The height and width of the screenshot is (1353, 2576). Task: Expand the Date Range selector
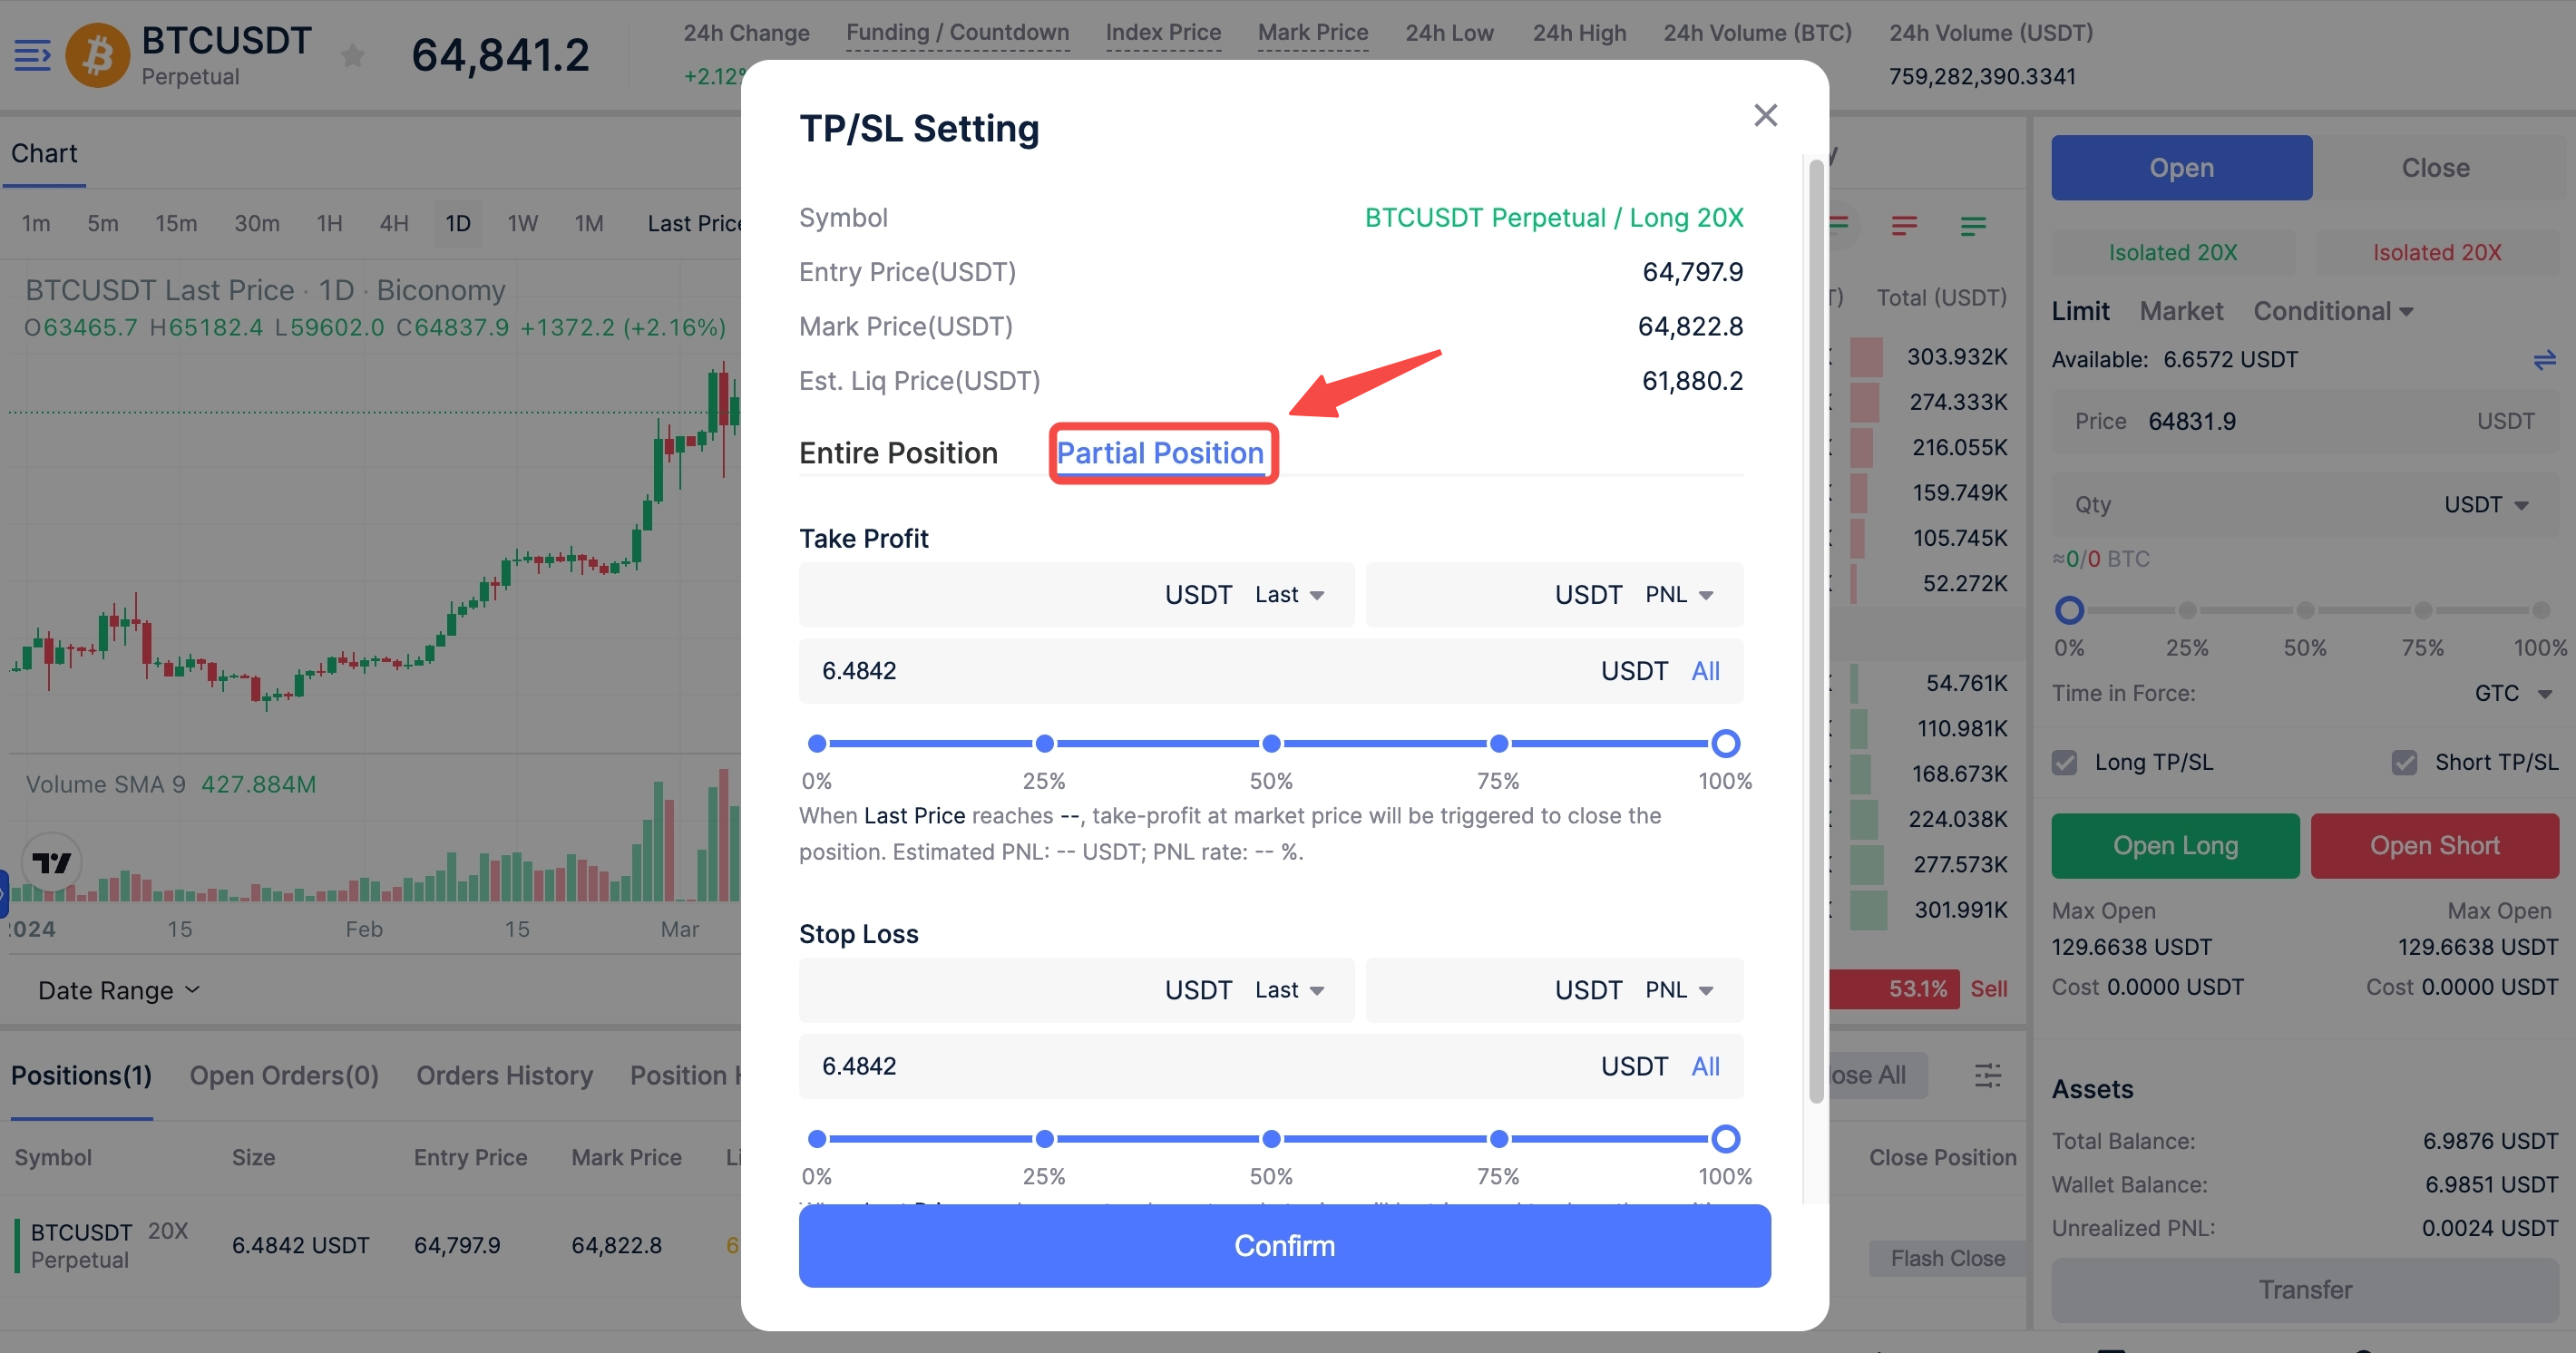coord(118,990)
